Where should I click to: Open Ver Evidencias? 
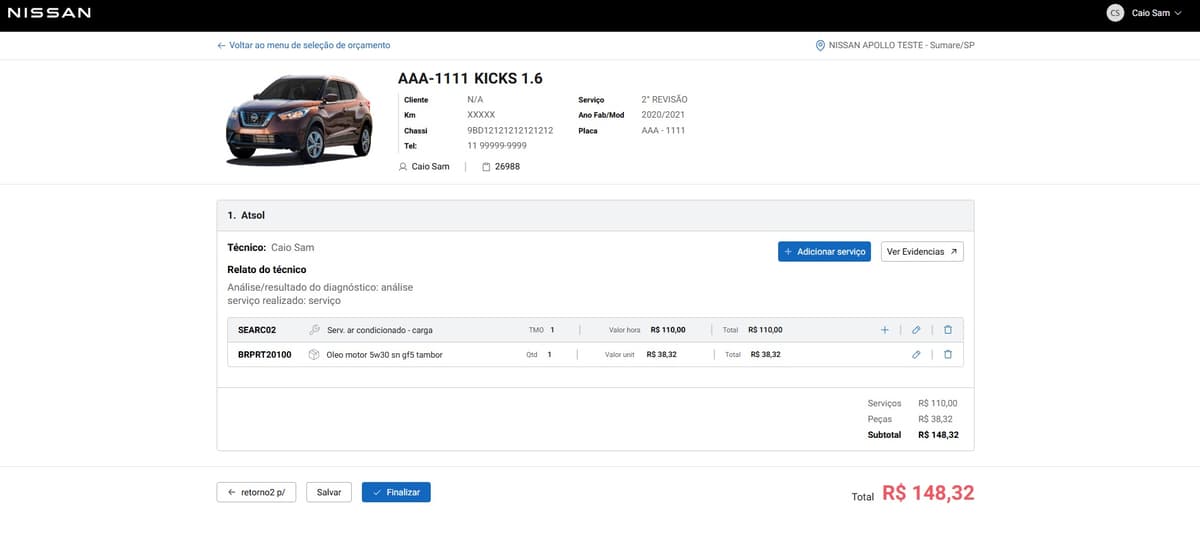(922, 252)
